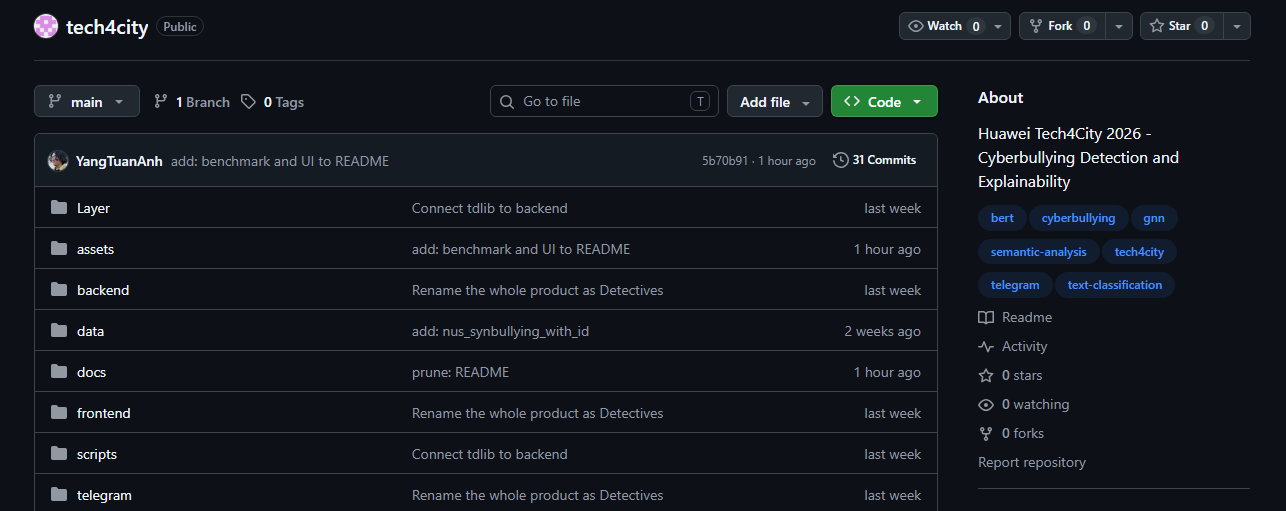Image resolution: width=1286 pixels, height=511 pixels.
Task: Open the main branch selector dropdown
Action: [86, 102]
